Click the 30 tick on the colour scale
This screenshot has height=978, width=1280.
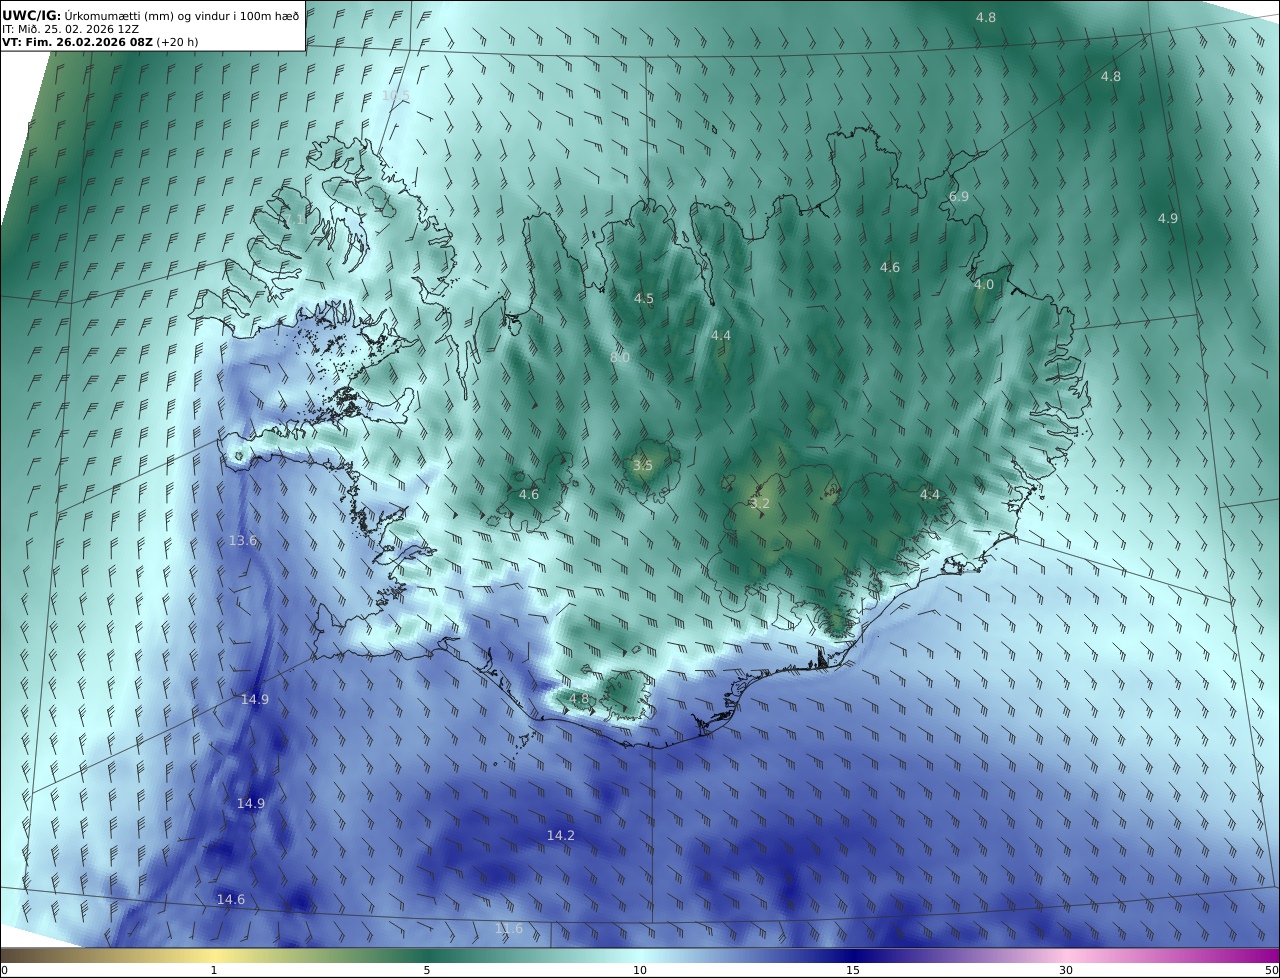(1066, 970)
